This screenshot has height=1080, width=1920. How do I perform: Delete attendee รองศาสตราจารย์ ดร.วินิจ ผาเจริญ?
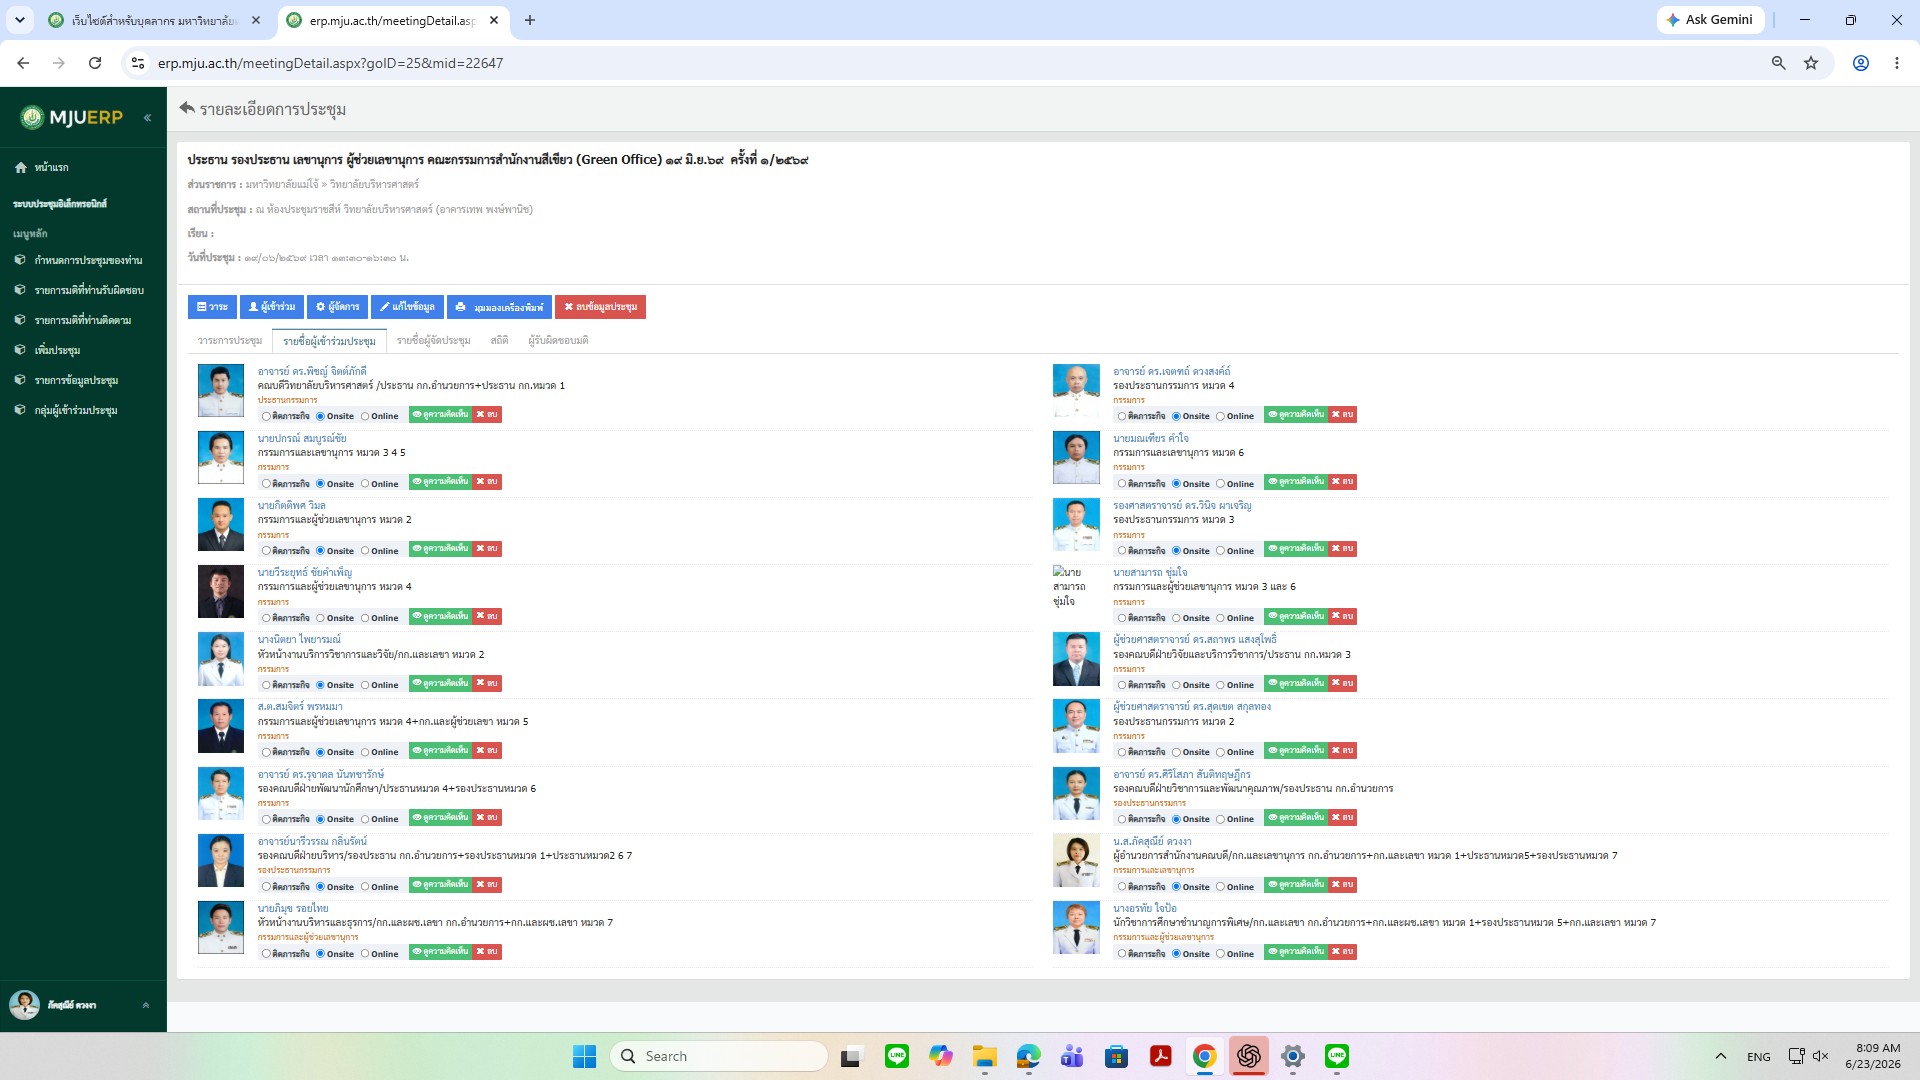1343,549
